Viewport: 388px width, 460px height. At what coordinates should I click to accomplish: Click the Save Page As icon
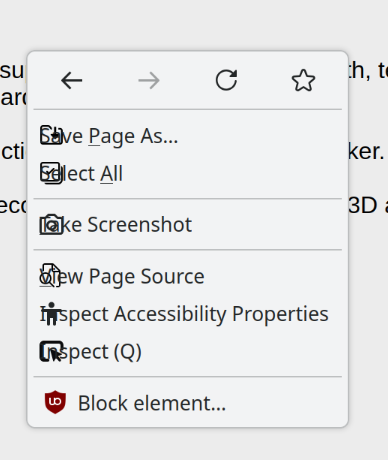pos(51,135)
